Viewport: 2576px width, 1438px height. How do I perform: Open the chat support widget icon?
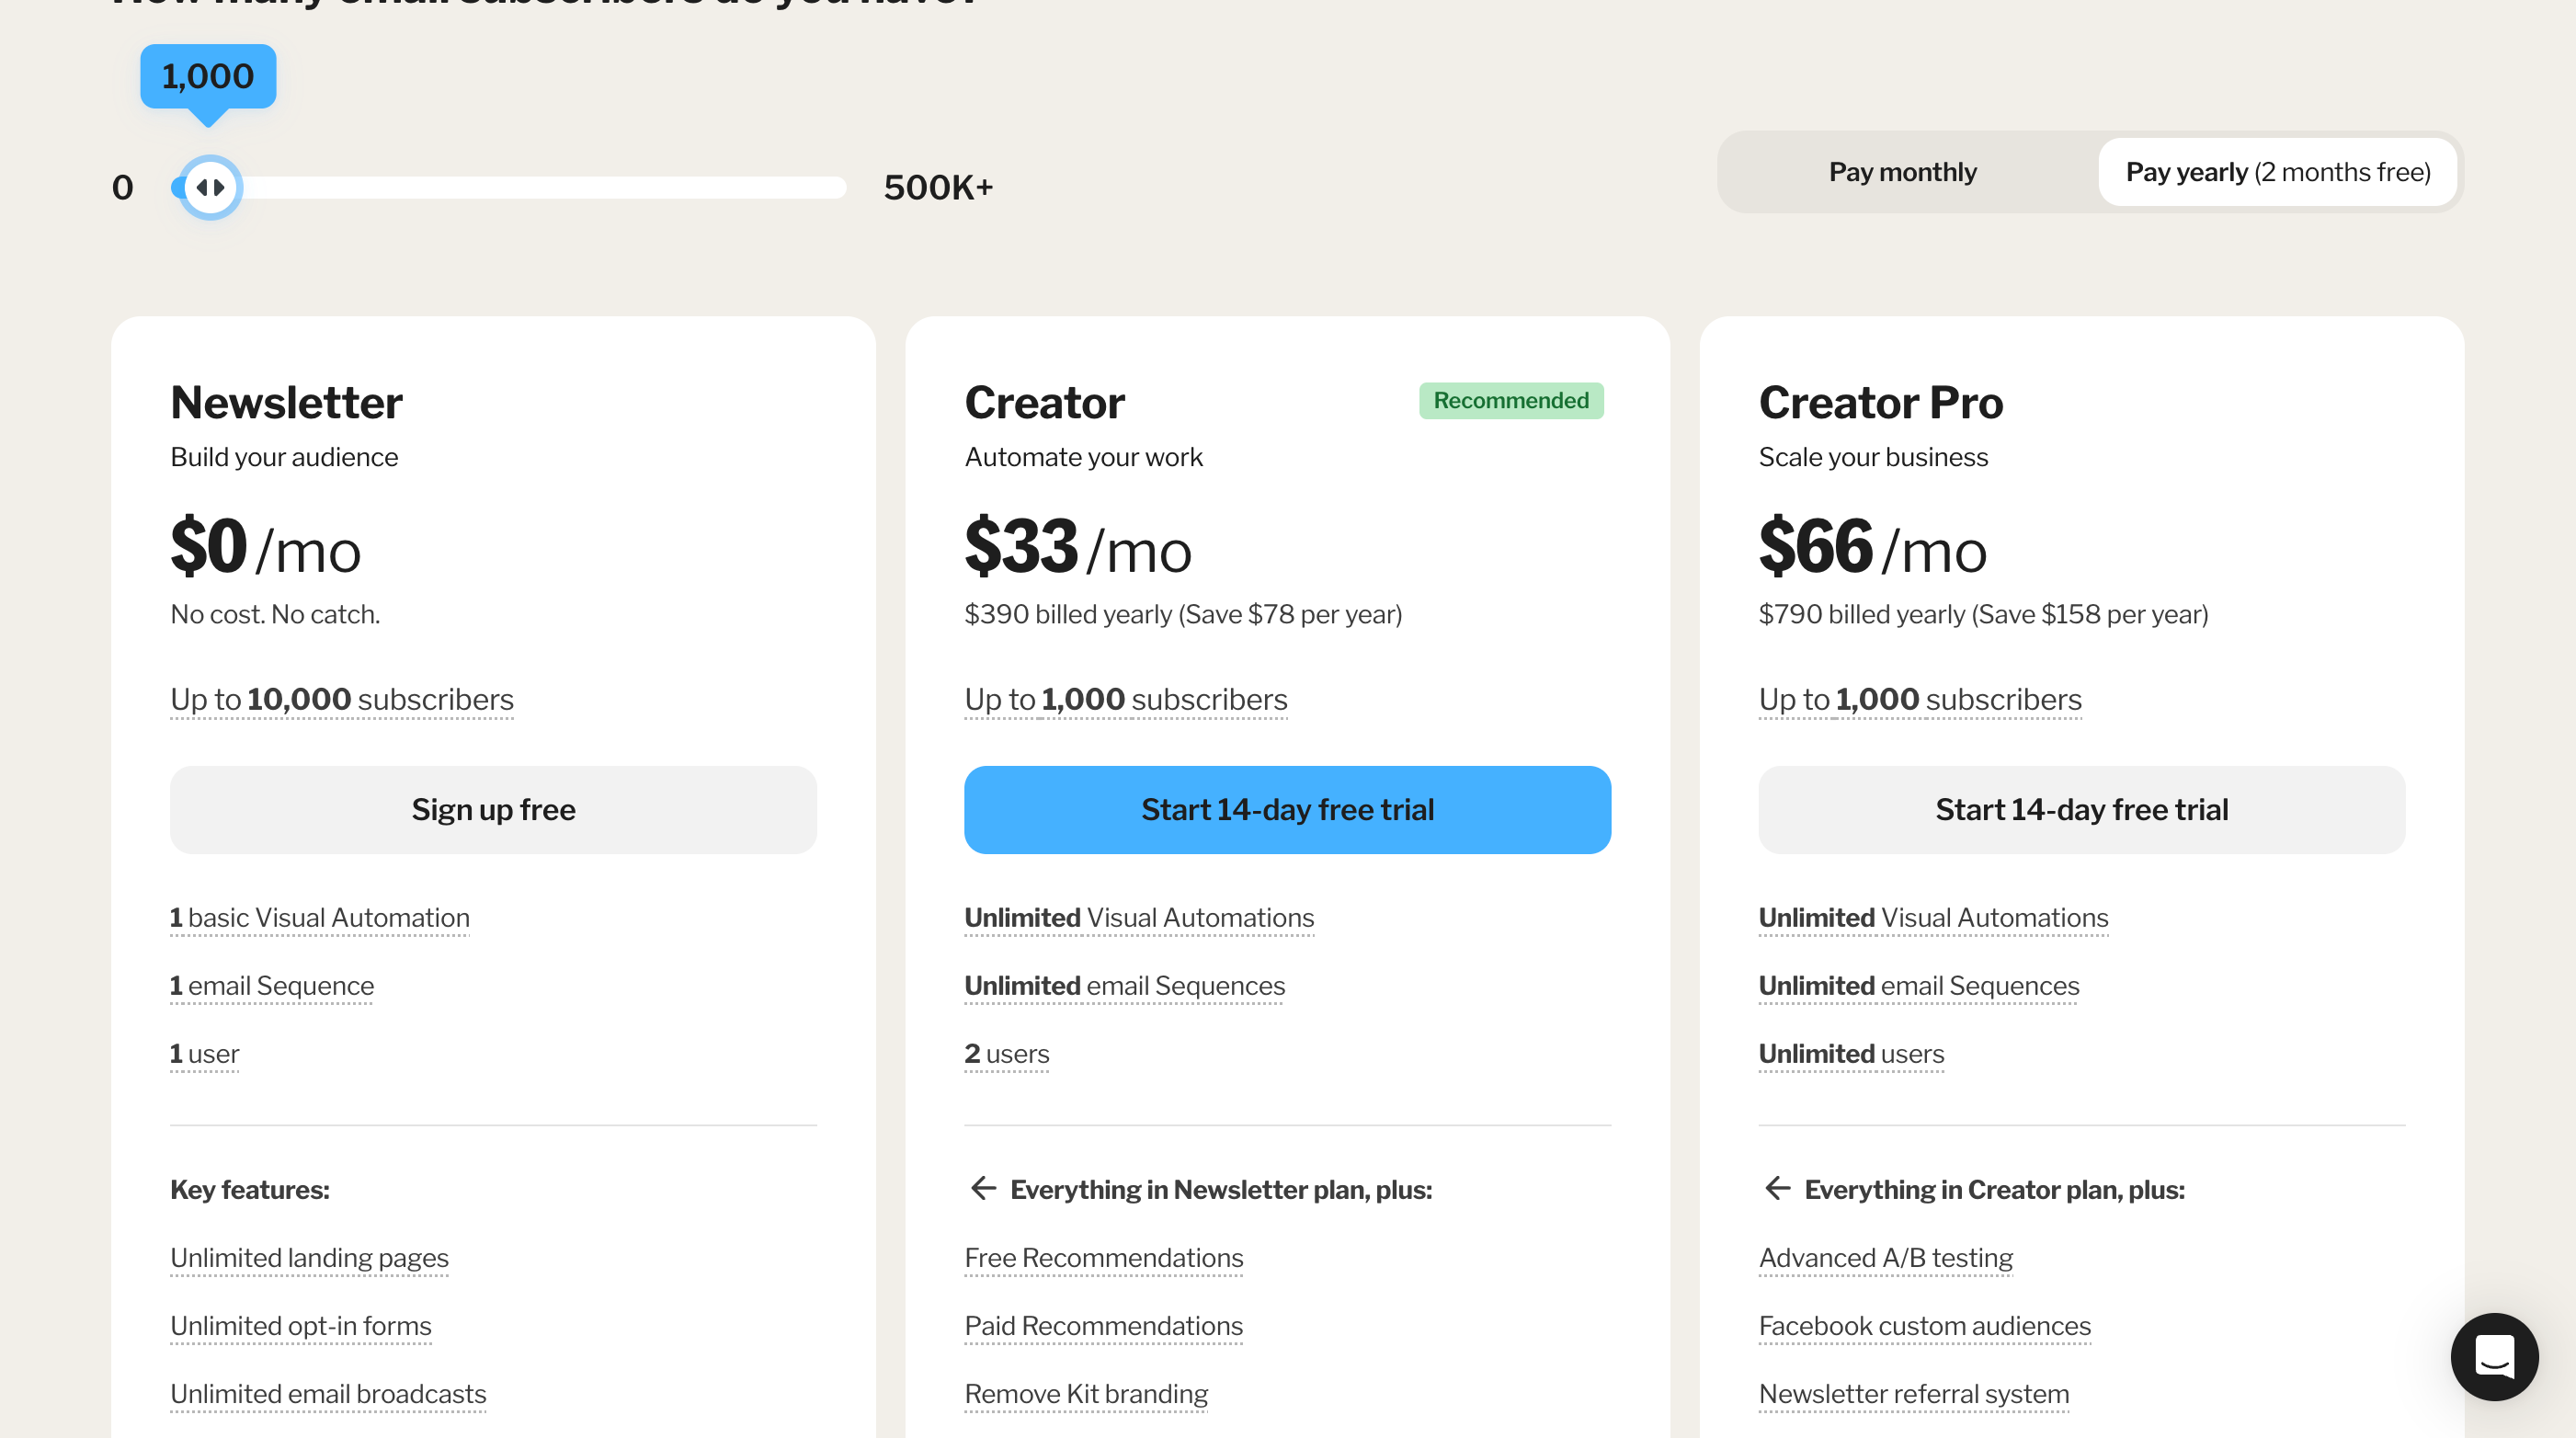point(2493,1356)
